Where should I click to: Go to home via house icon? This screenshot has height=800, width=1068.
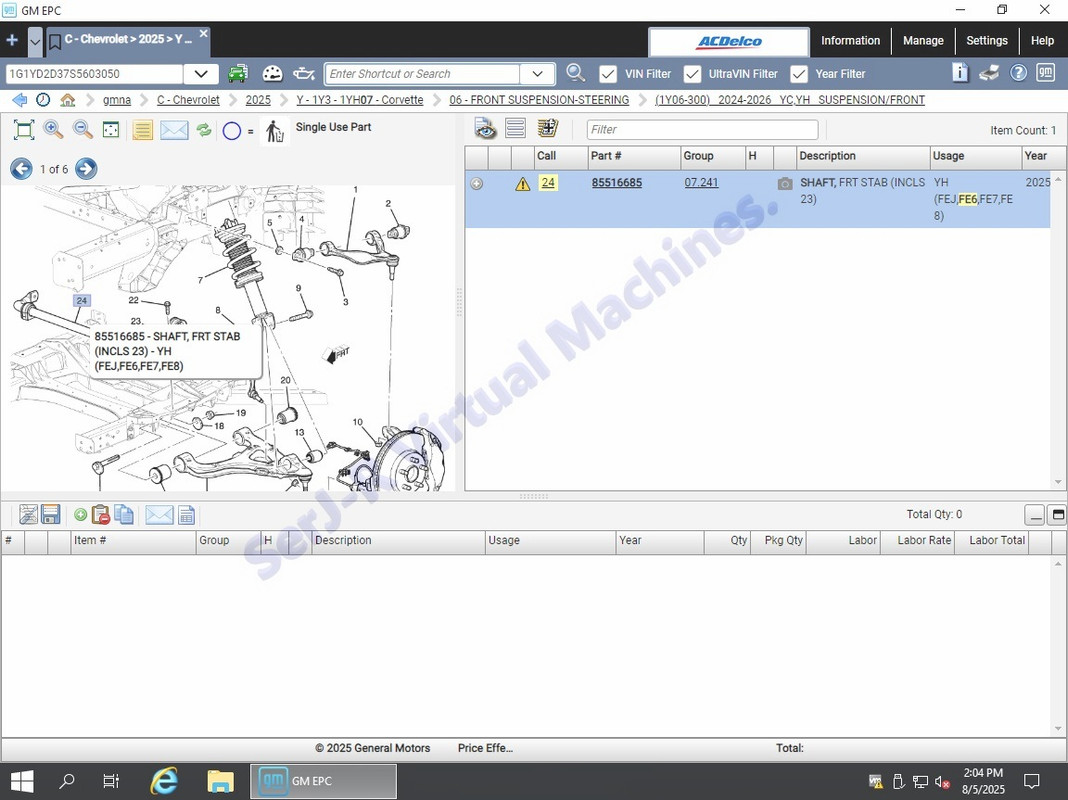coord(67,100)
